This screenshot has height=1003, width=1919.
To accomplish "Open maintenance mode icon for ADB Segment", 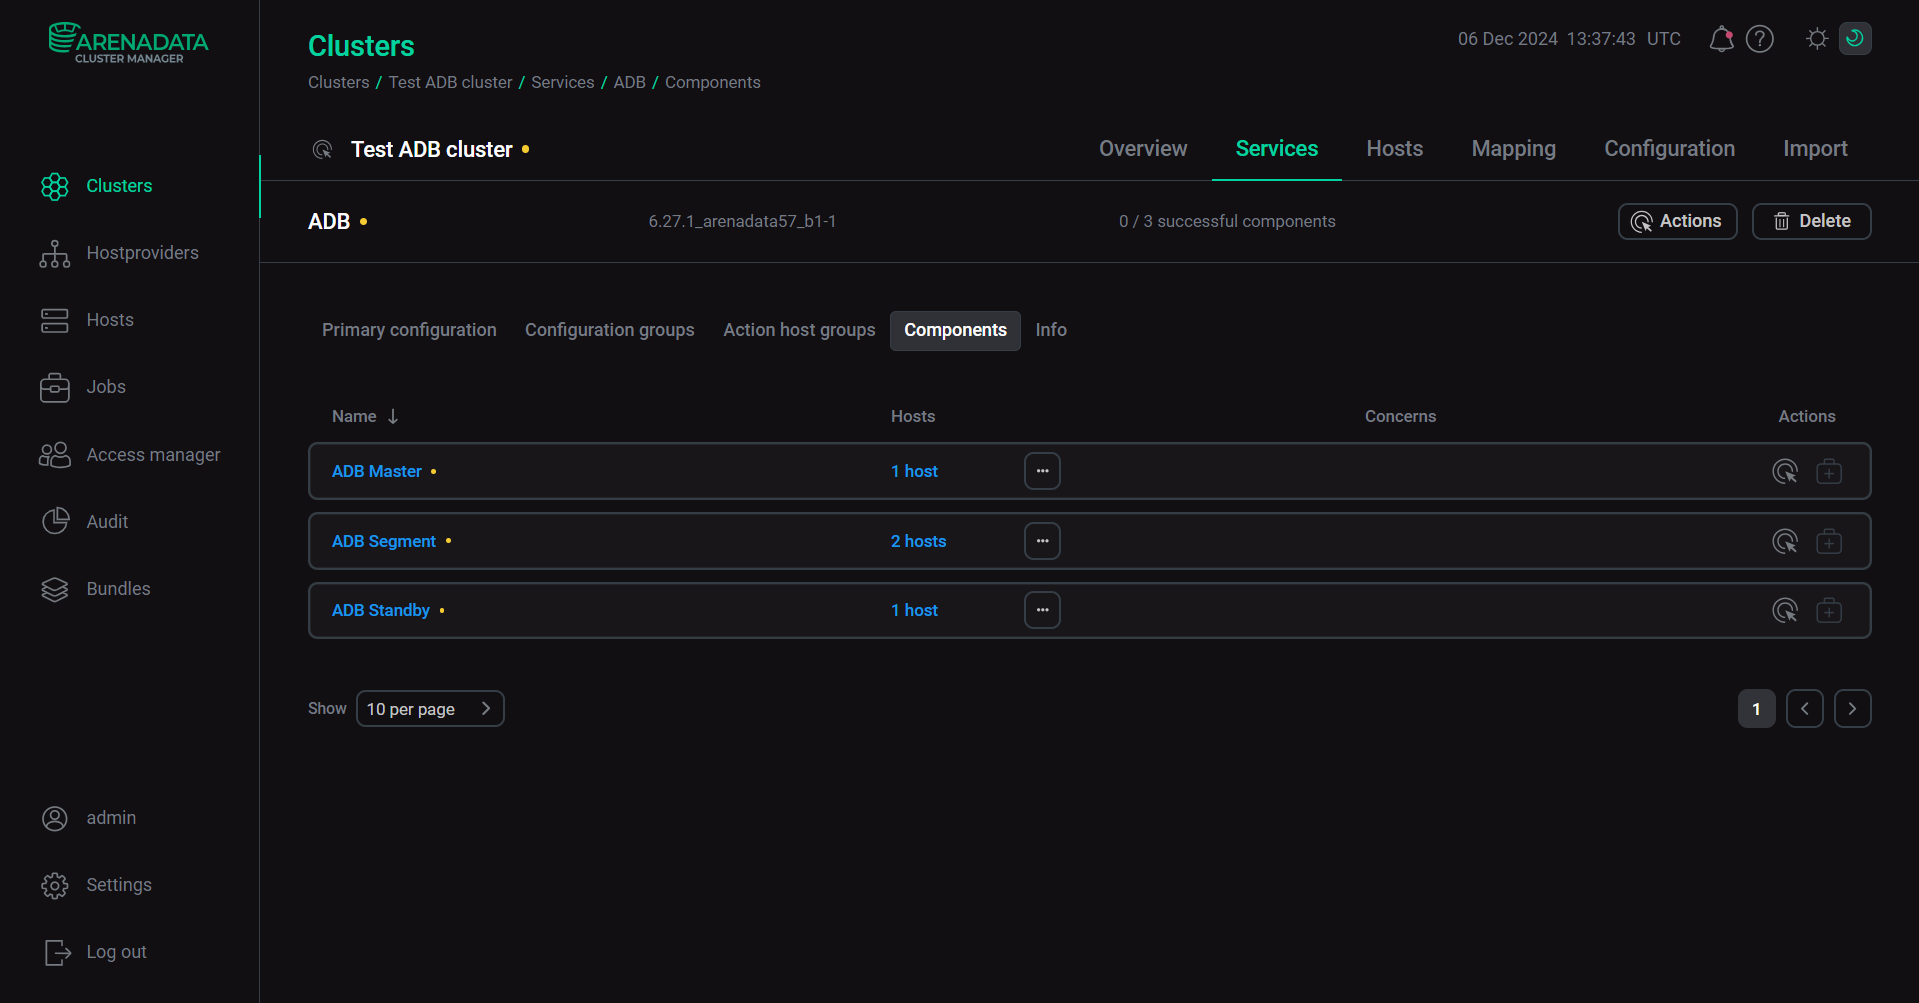I will (x=1829, y=541).
